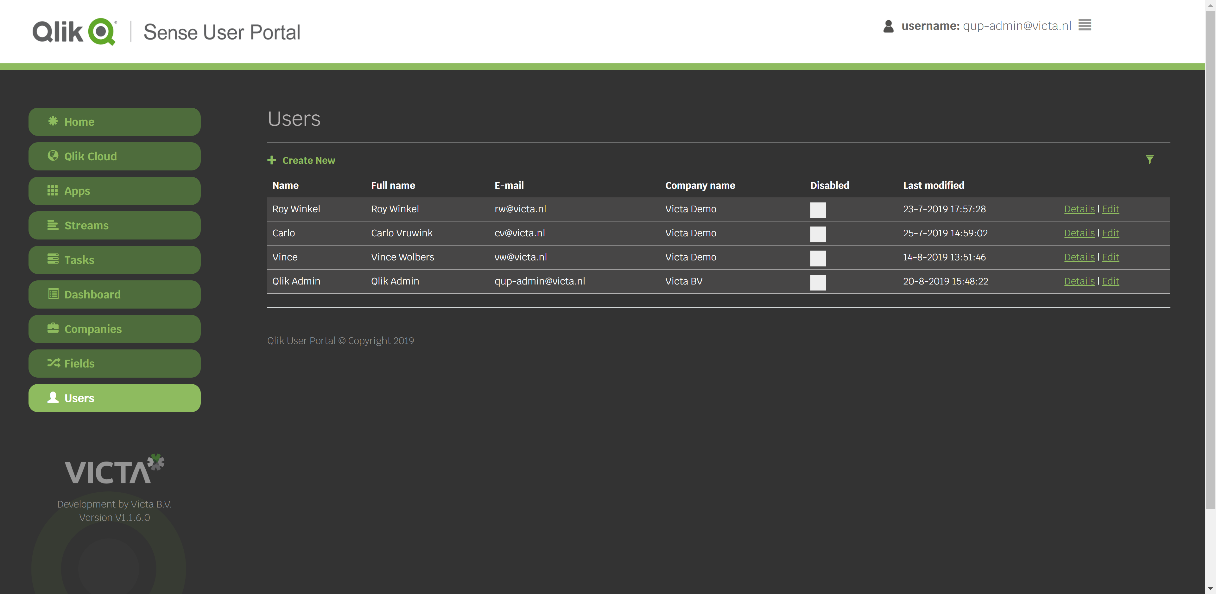The width and height of the screenshot is (1216, 594).
Task: Click the Last modified column header
Action: (934, 185)
